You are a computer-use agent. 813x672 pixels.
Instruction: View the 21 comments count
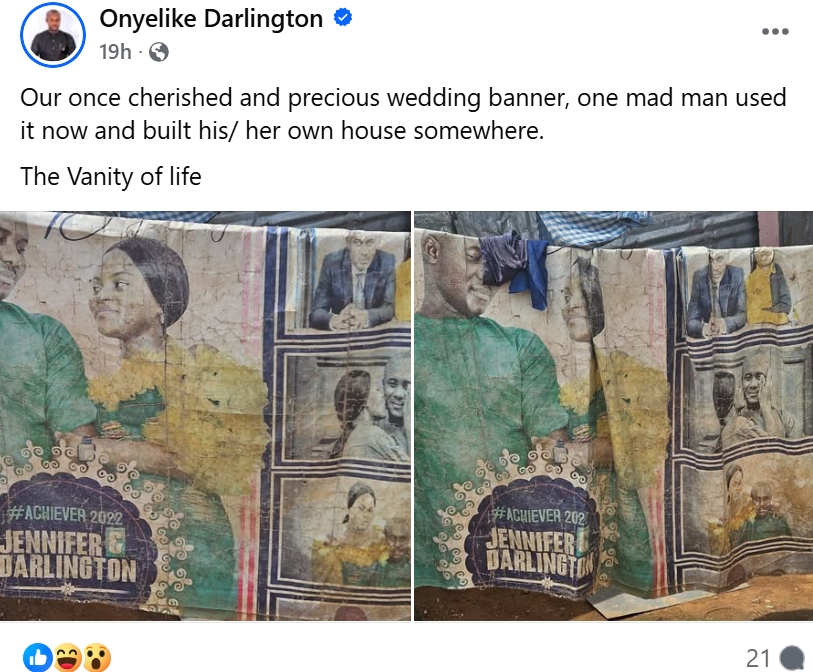click(758, 659)
